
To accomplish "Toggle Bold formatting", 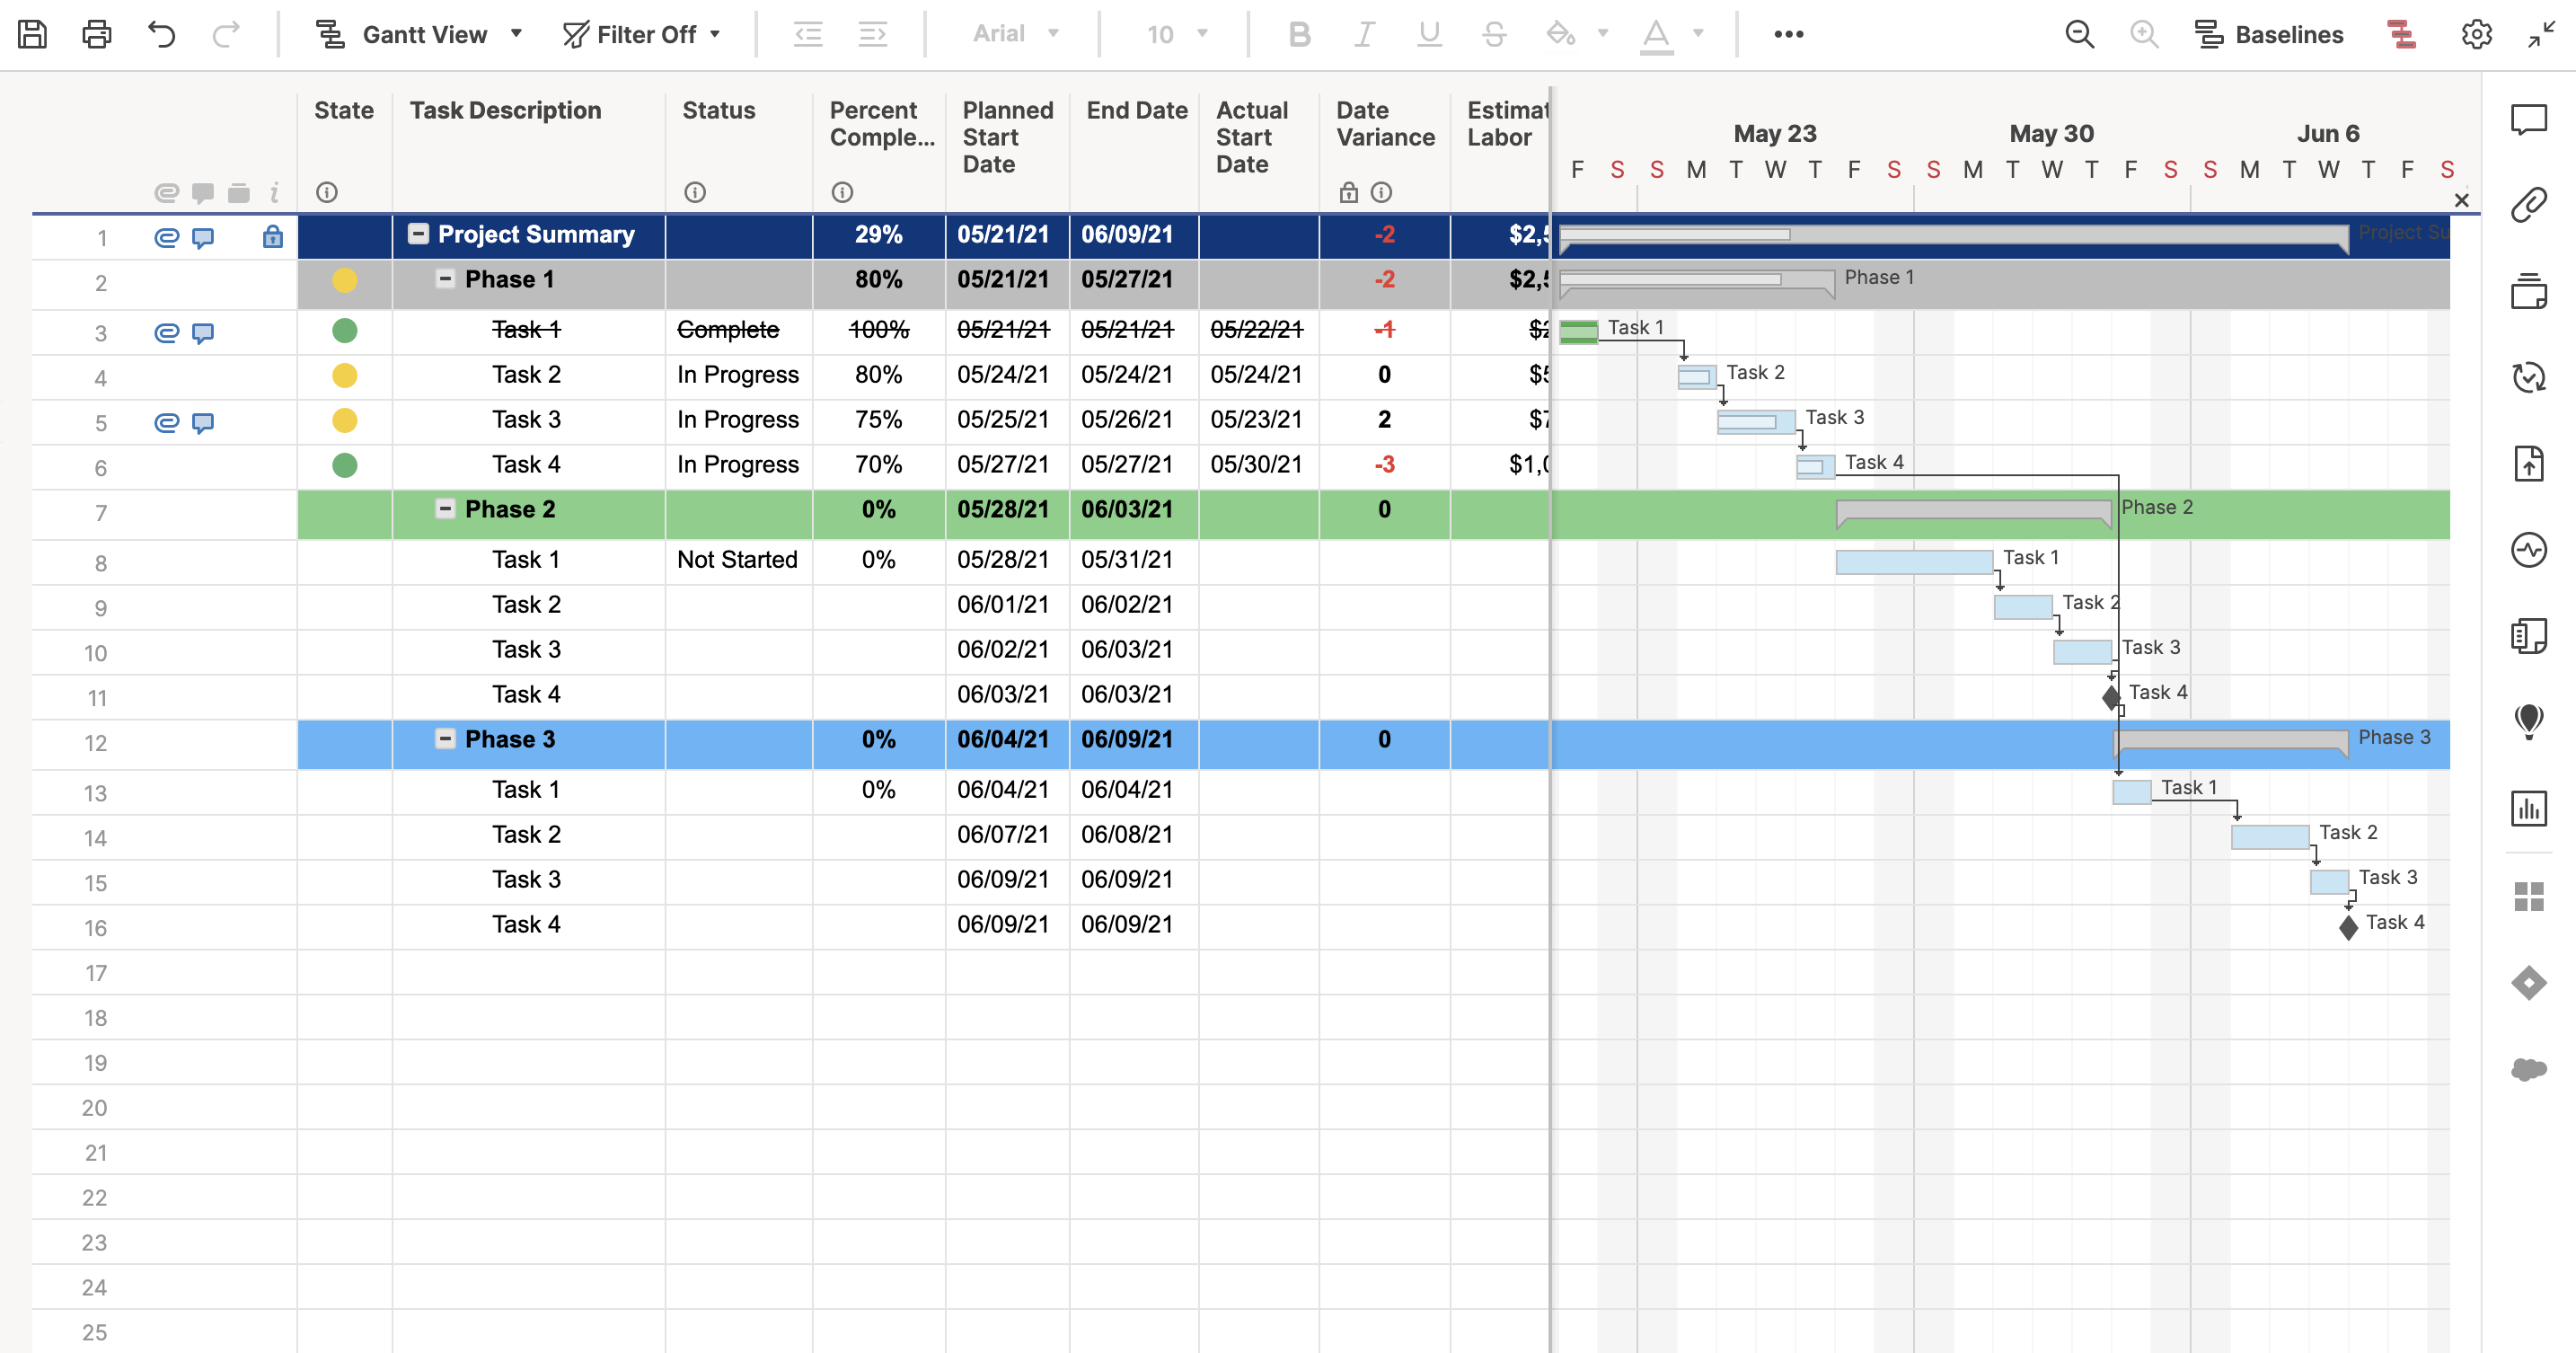I will [x=1299, y=34].
